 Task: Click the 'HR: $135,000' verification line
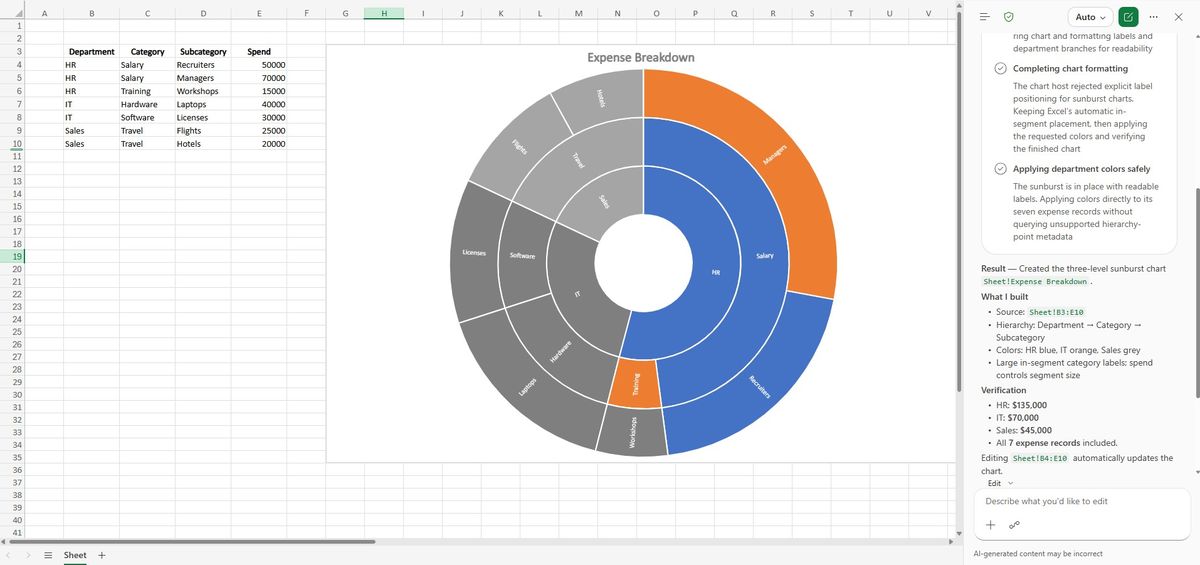tap(1022, 405)
